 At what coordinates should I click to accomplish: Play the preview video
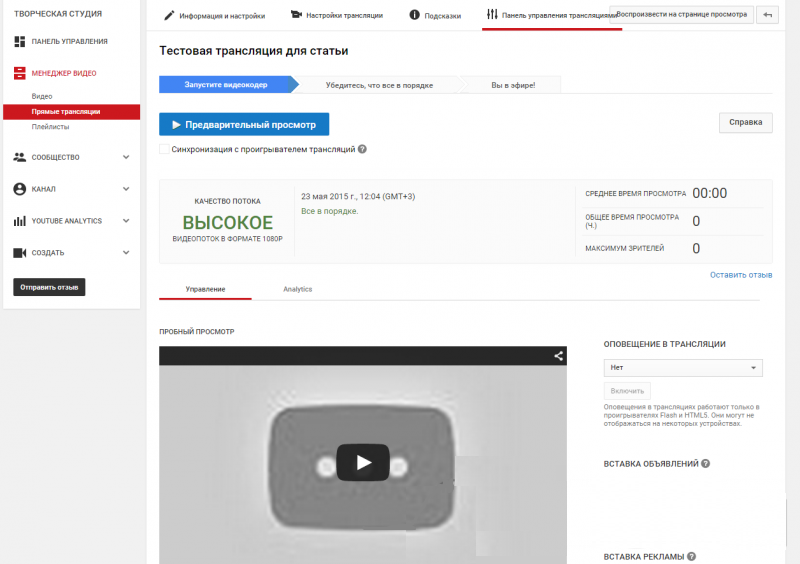coord(362,462)
